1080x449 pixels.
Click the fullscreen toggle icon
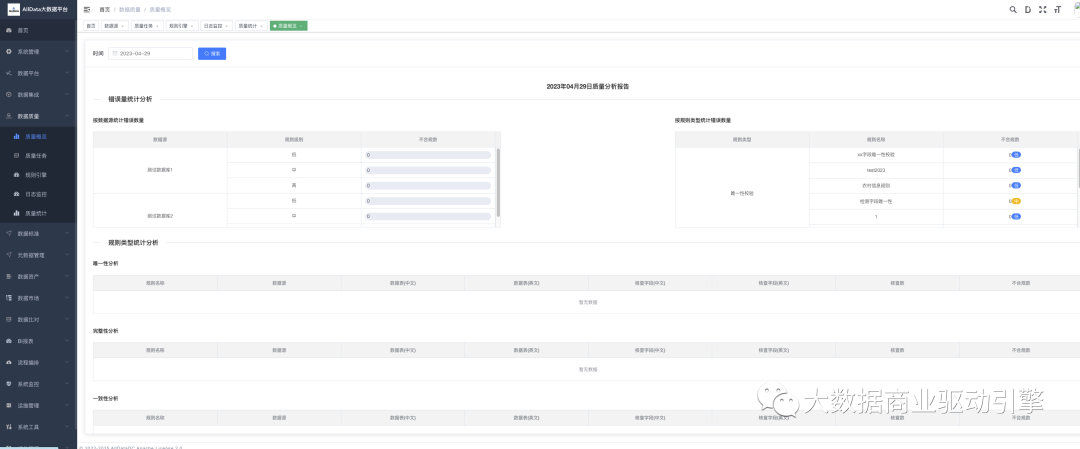pos(1042,9)
